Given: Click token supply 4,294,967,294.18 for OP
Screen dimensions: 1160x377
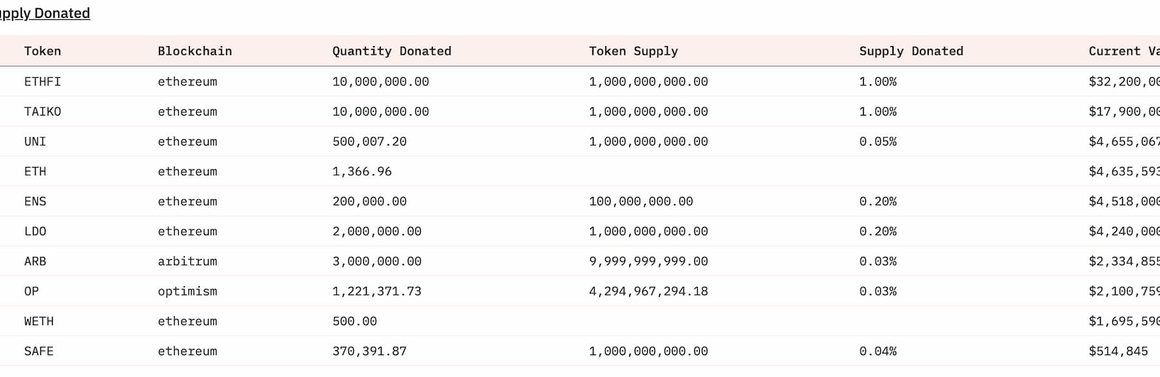Looking at the screenshot, I should pyautogui.click(x=648, y=291).
